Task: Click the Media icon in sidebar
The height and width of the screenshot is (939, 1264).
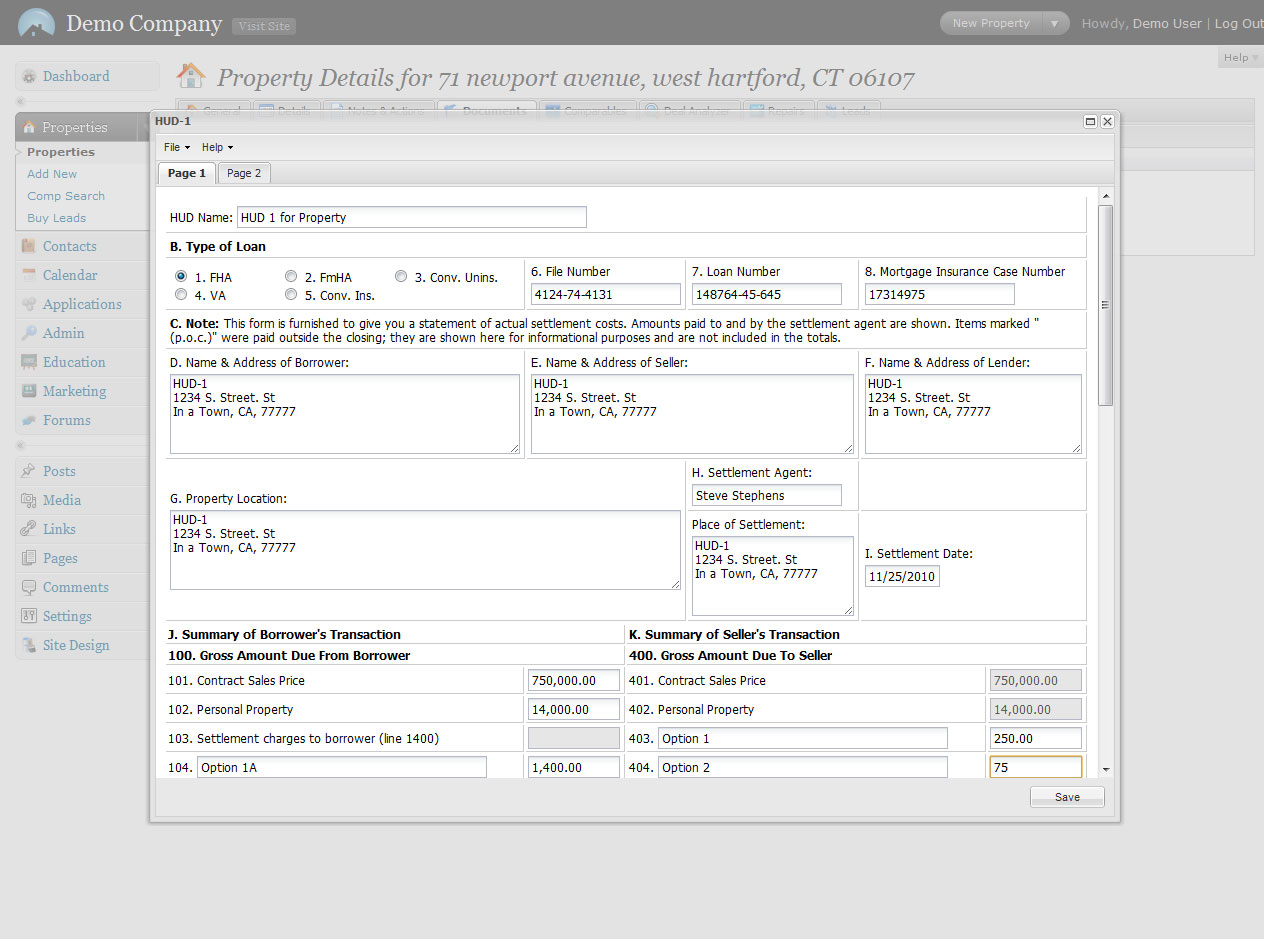Action: point(29,501)
